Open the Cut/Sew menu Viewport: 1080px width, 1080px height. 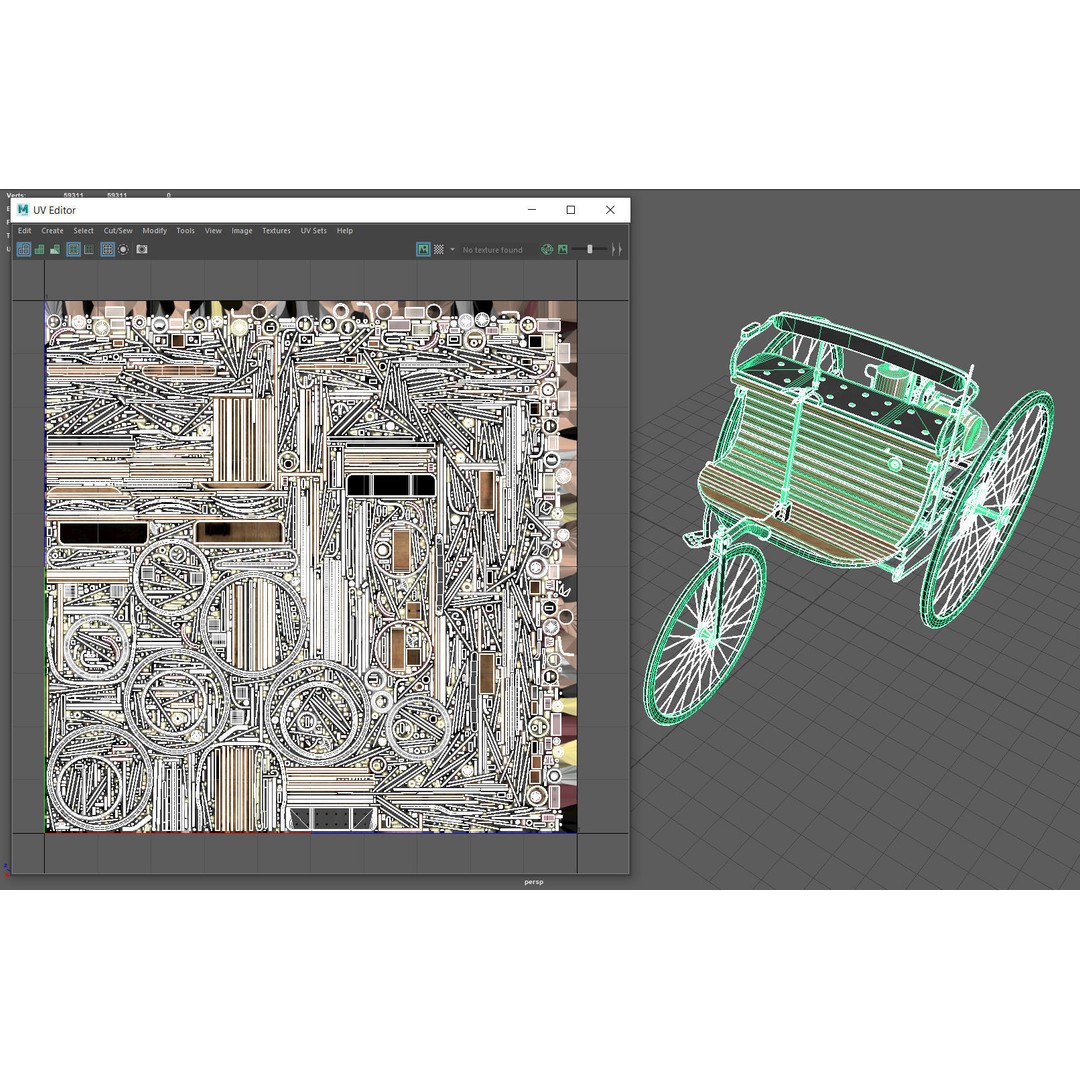coord(118,231)
